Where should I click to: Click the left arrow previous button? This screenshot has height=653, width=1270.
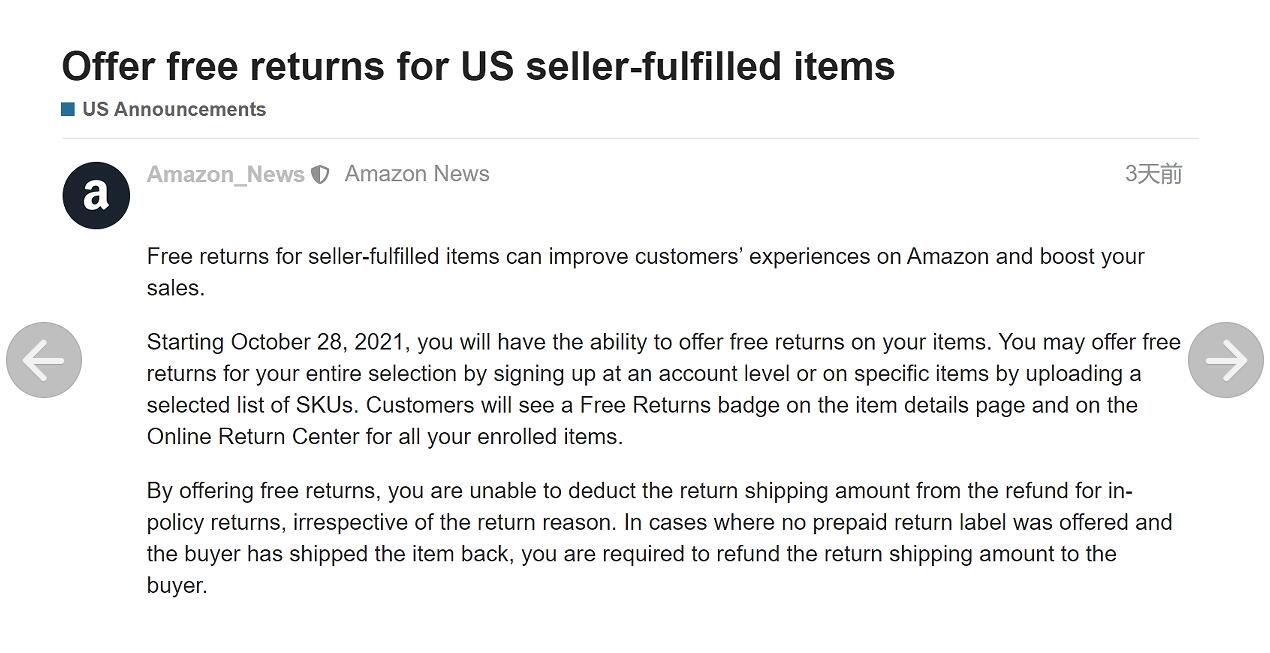tap(44, 360)
